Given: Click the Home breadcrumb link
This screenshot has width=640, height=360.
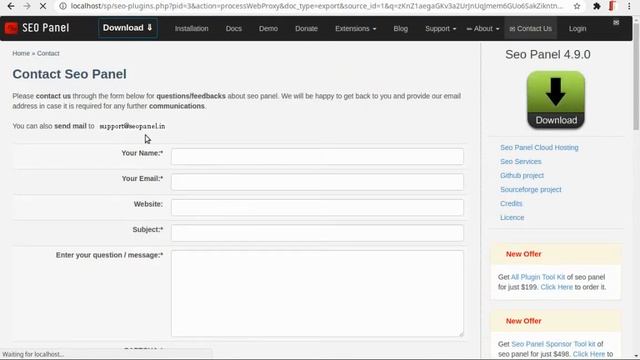Looking at the screenshot, I should tap(21, 53).
